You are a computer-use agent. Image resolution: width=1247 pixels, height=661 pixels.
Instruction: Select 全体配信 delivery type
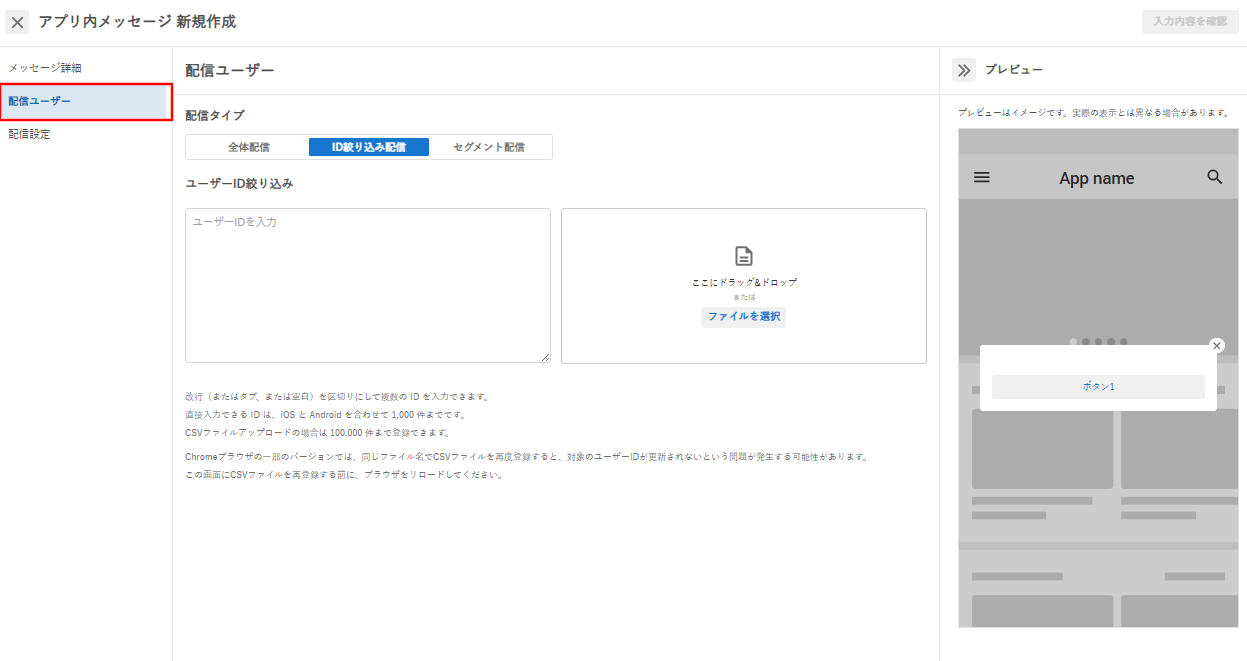point(248,147)
